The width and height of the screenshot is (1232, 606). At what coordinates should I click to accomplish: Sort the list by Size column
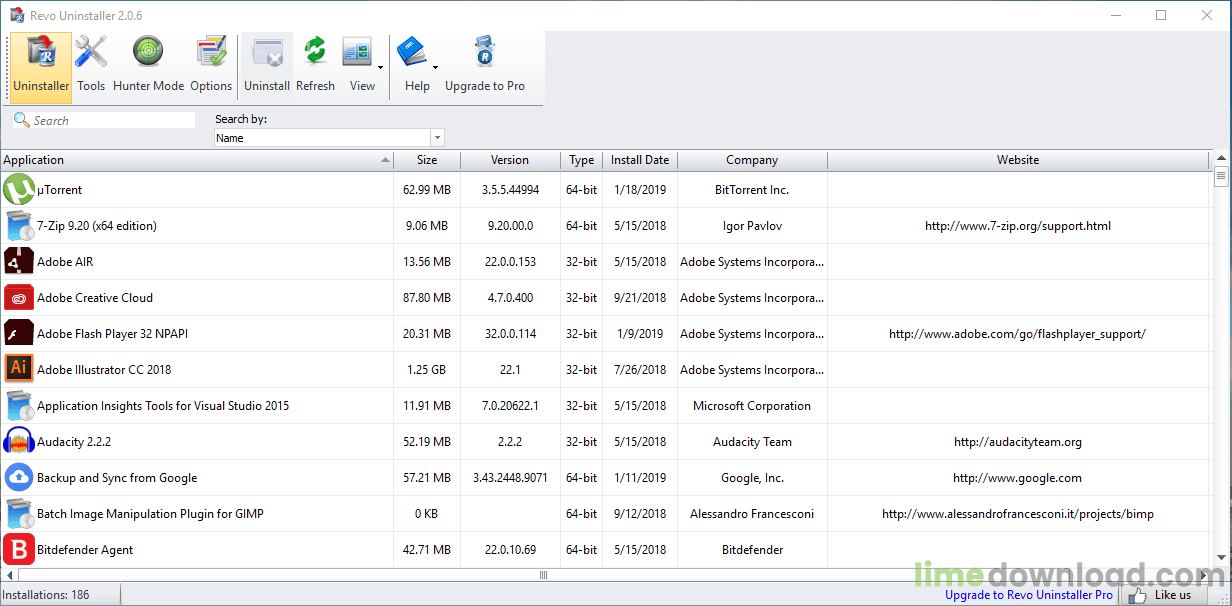pos(427,160)
